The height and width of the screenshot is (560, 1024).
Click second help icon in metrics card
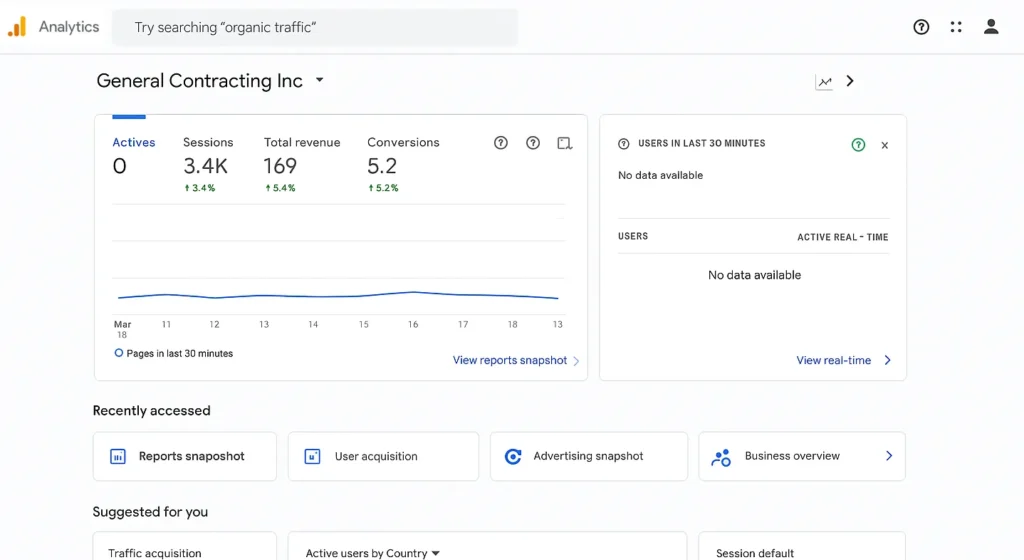pyautogui.click(x=533, y=143)
